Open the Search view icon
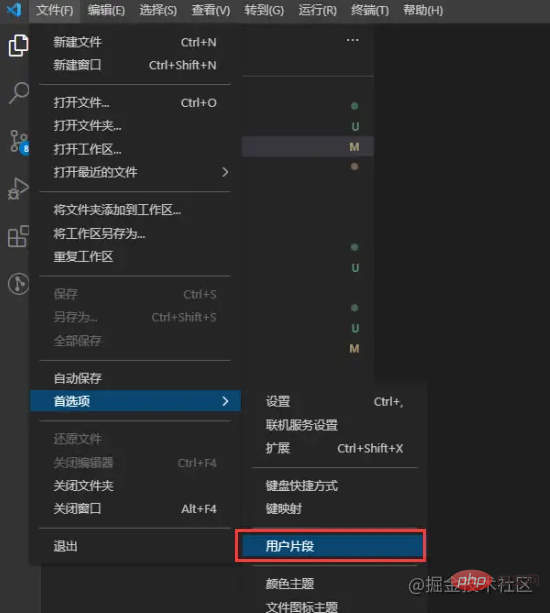550x613 pixels. [x=18, y=93]
